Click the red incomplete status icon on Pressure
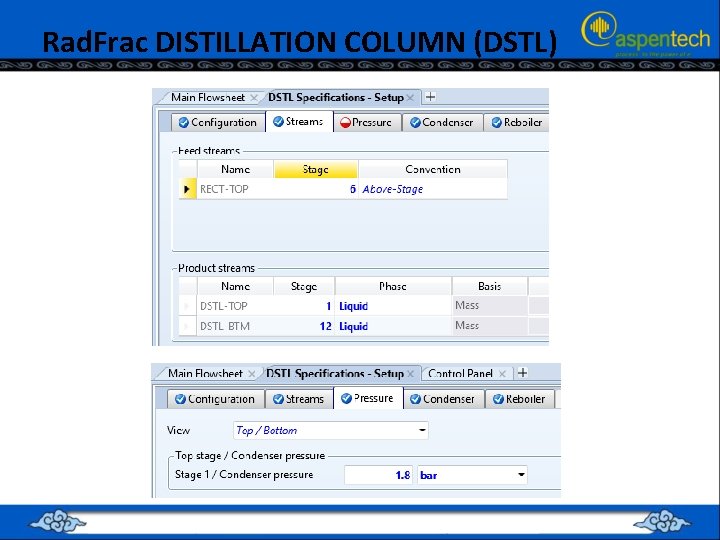The image size is (720, 540). [345, 123]
